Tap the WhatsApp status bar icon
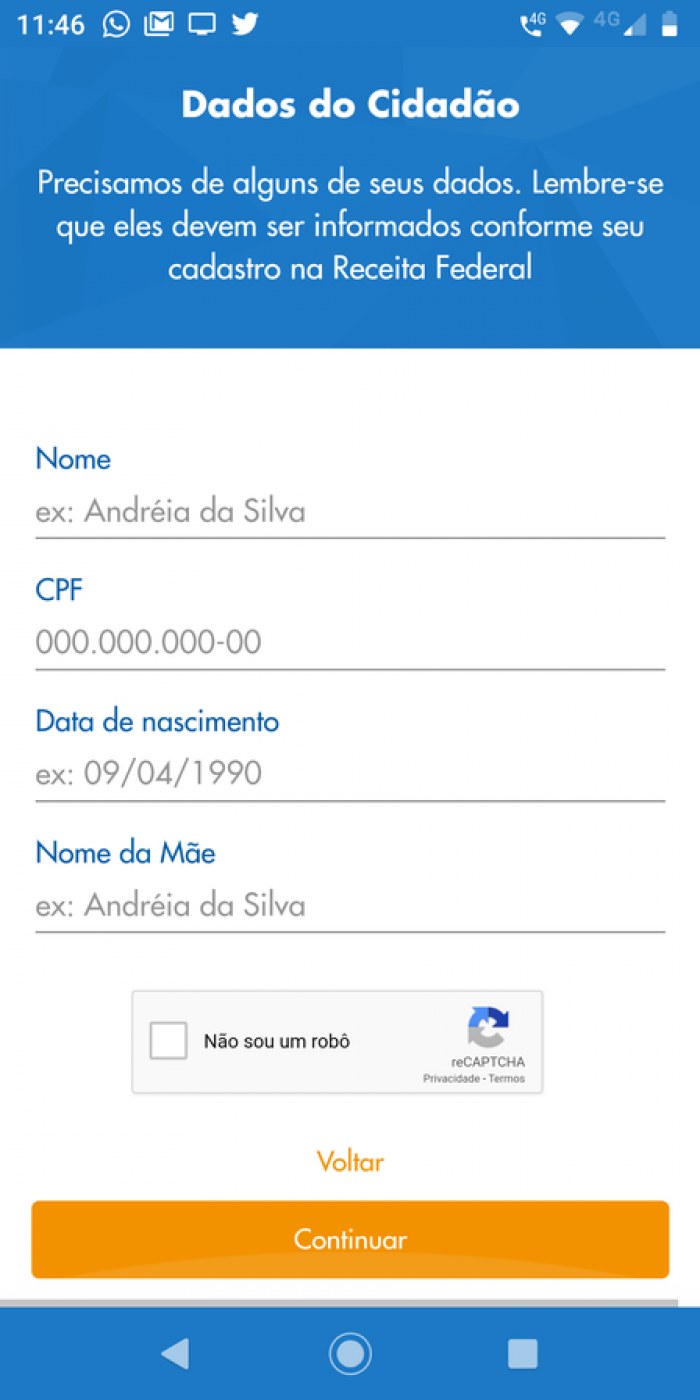This screenshot has height=1400, width=700. click(x=116, y=24)
